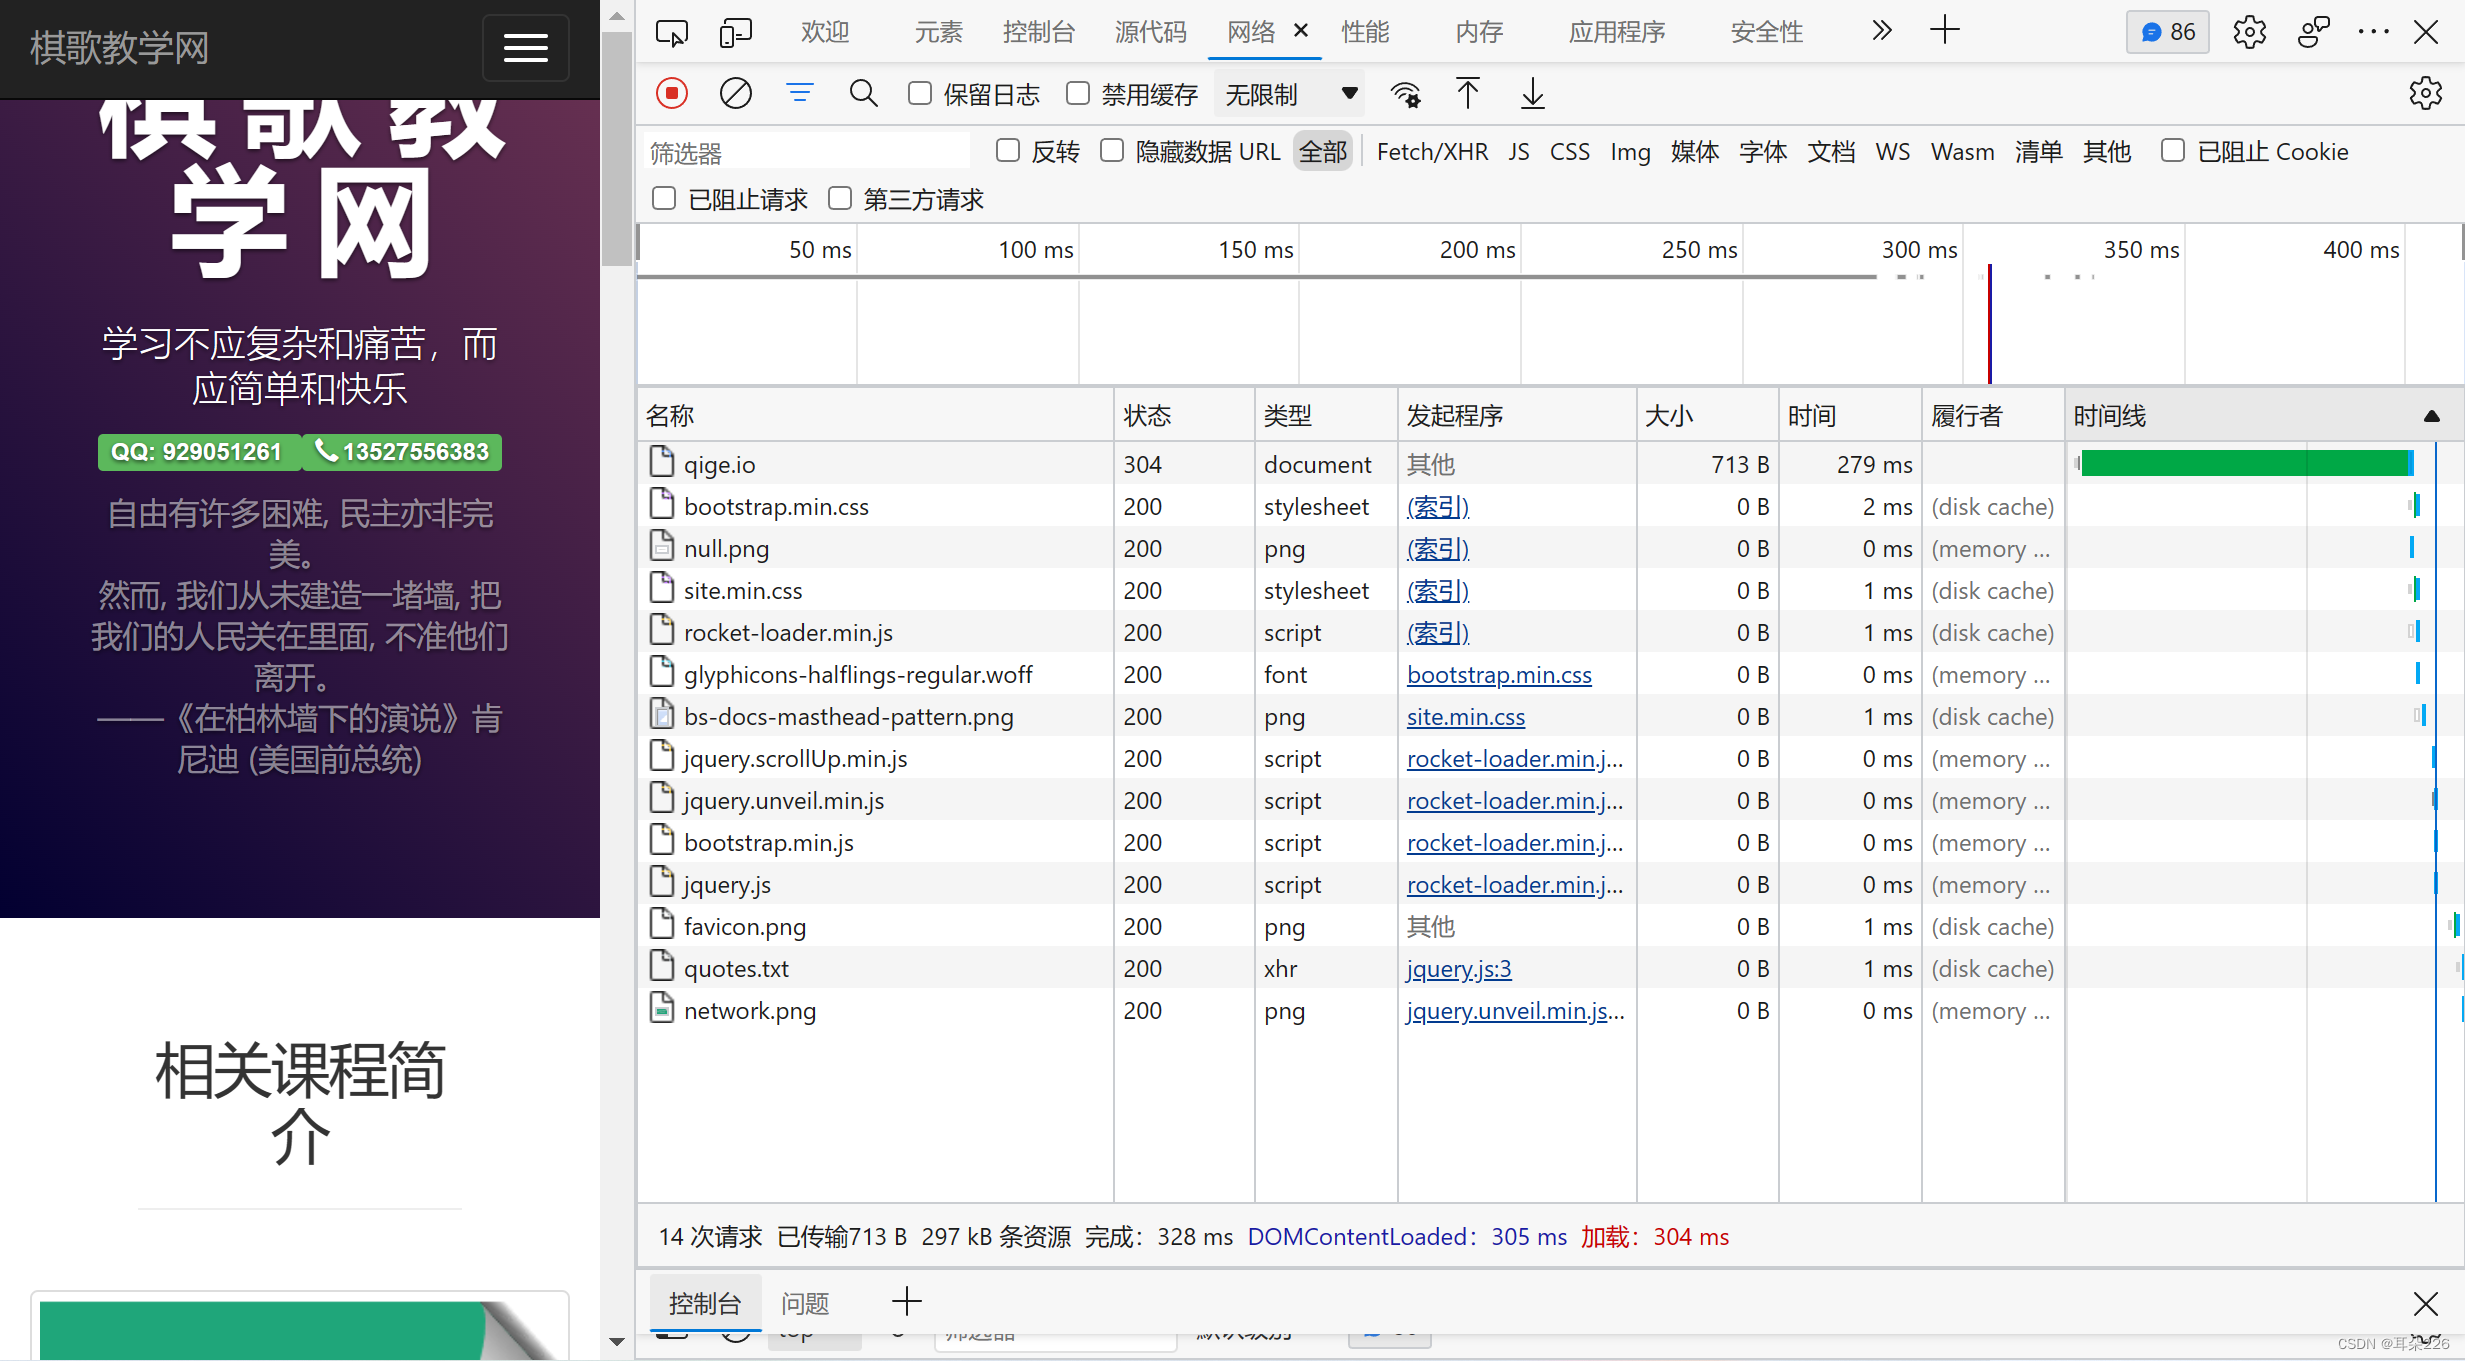Check blocked cookies checkbox
Viewport: 2465px width, 1361px height.
click(x=2172, y=151)
